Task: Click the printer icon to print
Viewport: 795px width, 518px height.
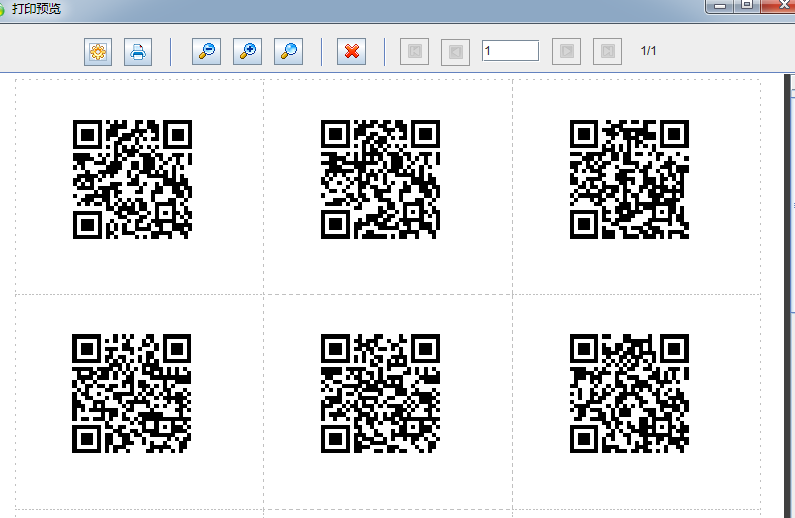Action: tap(138, 52)
